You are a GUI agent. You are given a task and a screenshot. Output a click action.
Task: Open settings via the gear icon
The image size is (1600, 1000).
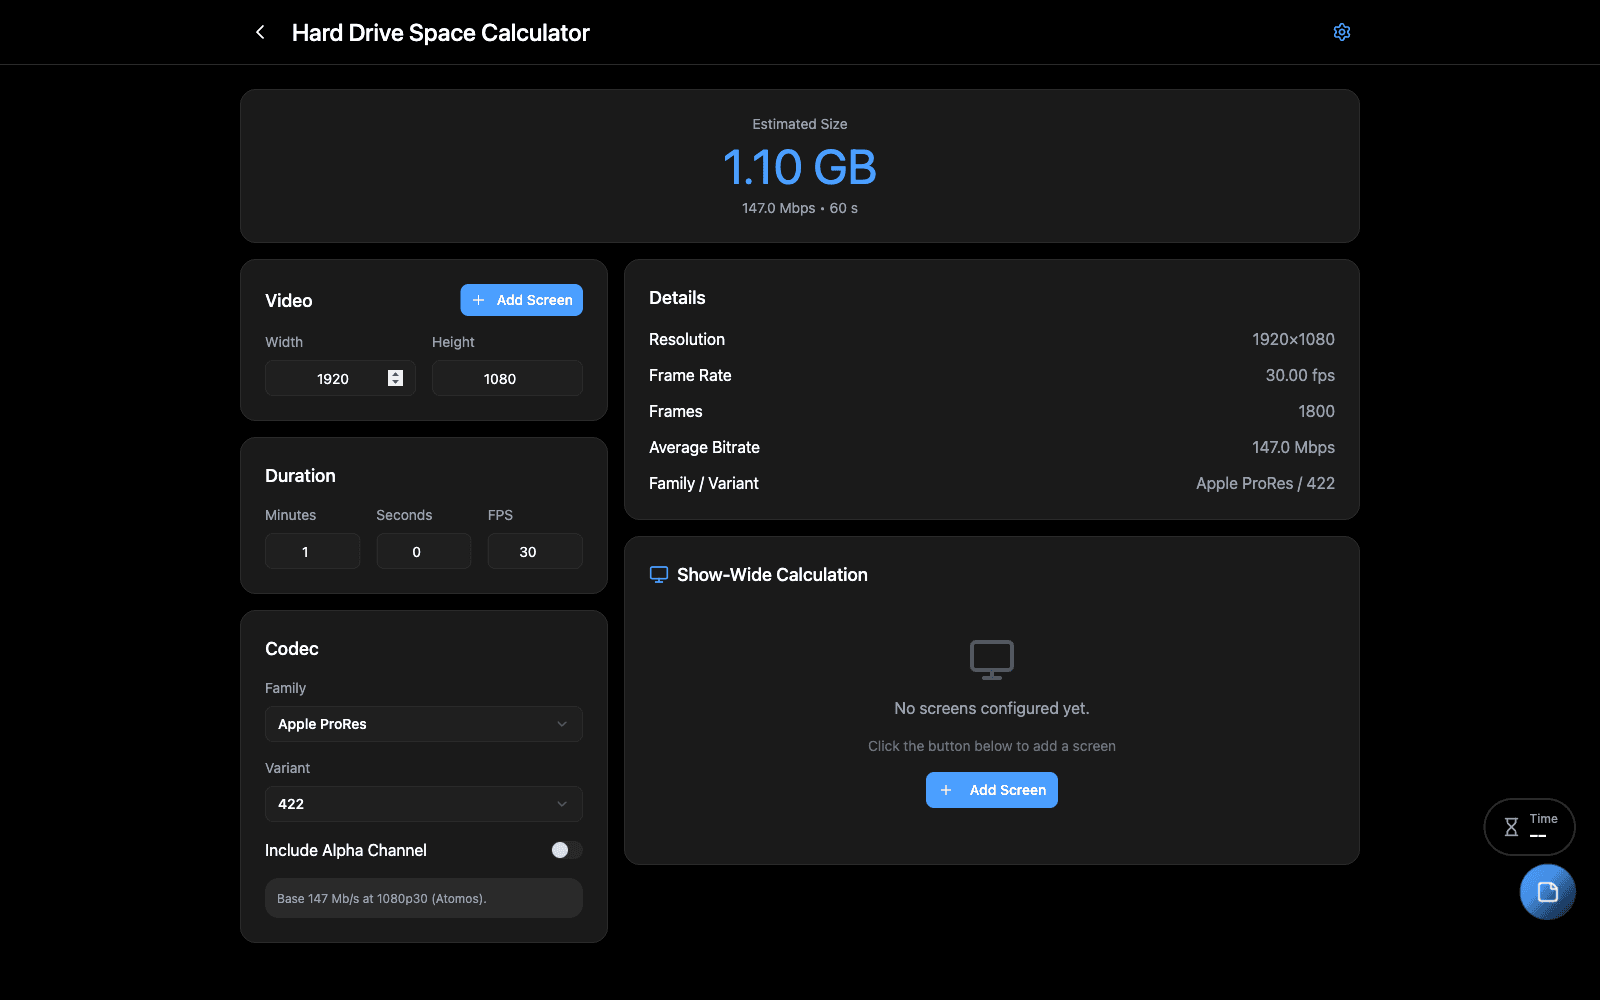tap(1342, 32)
